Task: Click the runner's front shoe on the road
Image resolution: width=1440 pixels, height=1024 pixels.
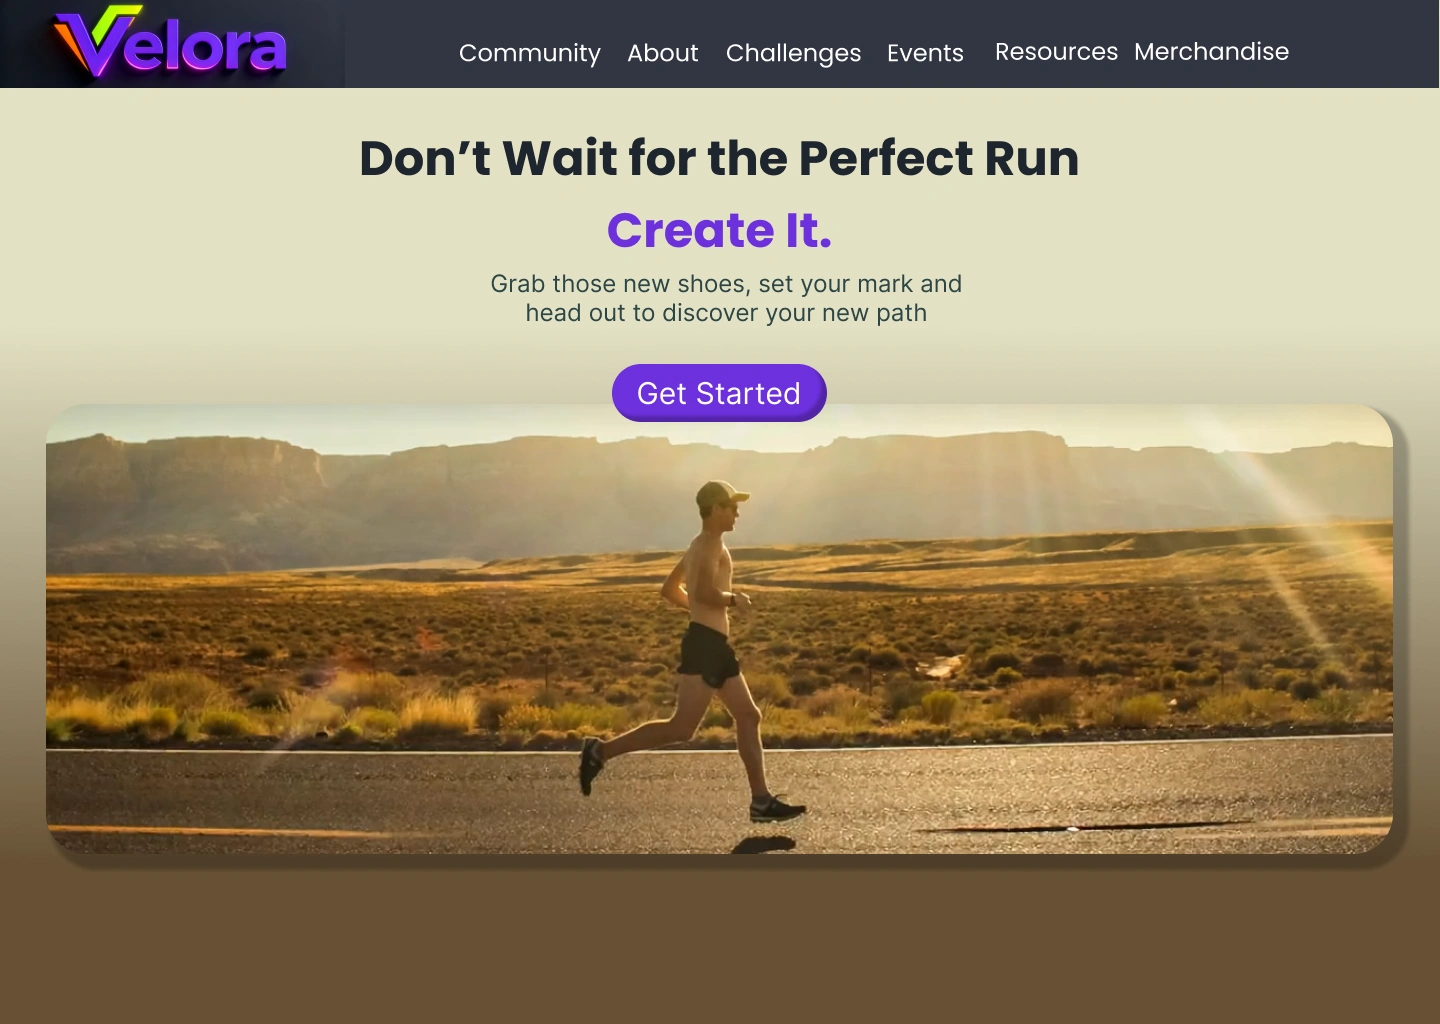Action: [x=778, y=808]
